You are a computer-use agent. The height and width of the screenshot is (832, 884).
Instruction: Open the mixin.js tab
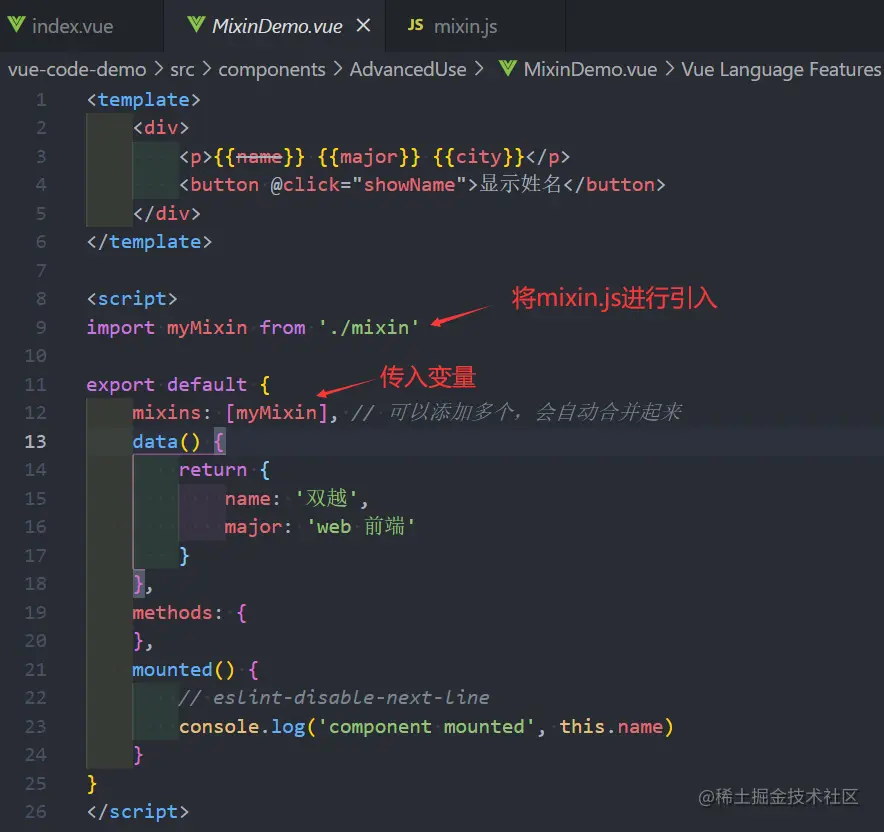coord(465,26)
